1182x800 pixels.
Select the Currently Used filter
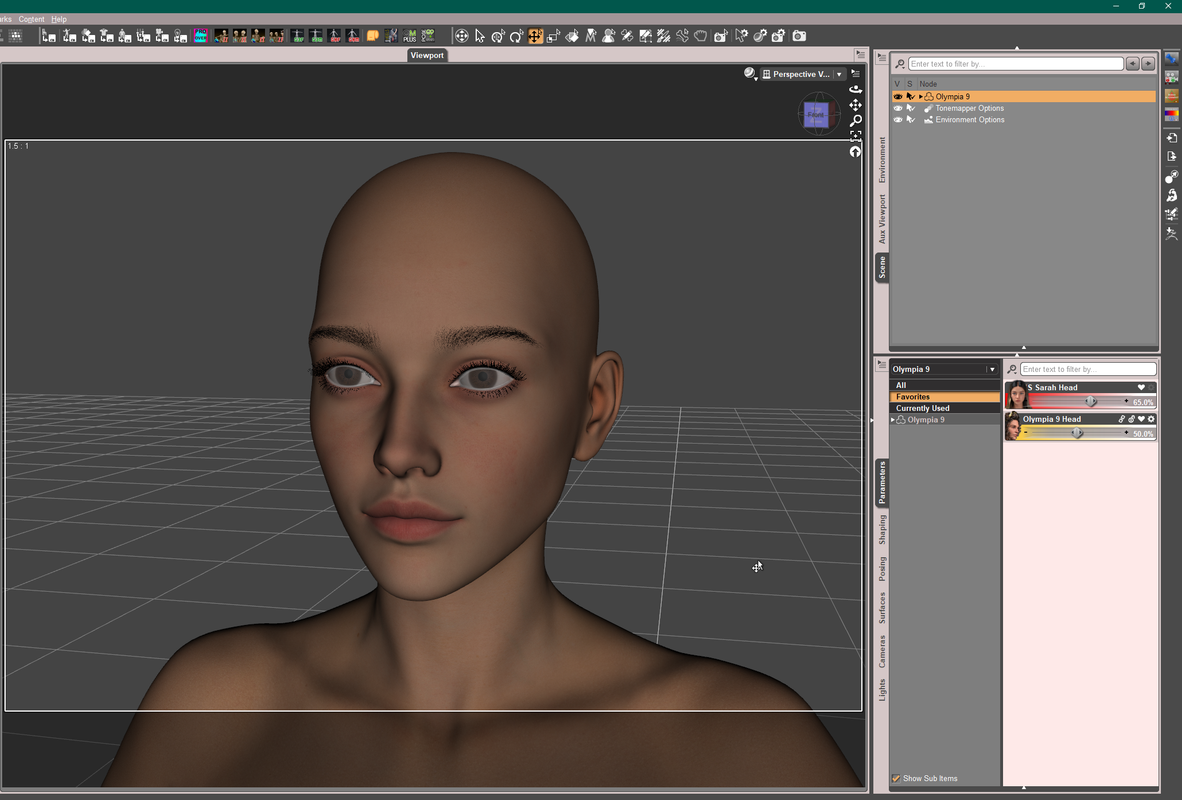pos(922,408)
